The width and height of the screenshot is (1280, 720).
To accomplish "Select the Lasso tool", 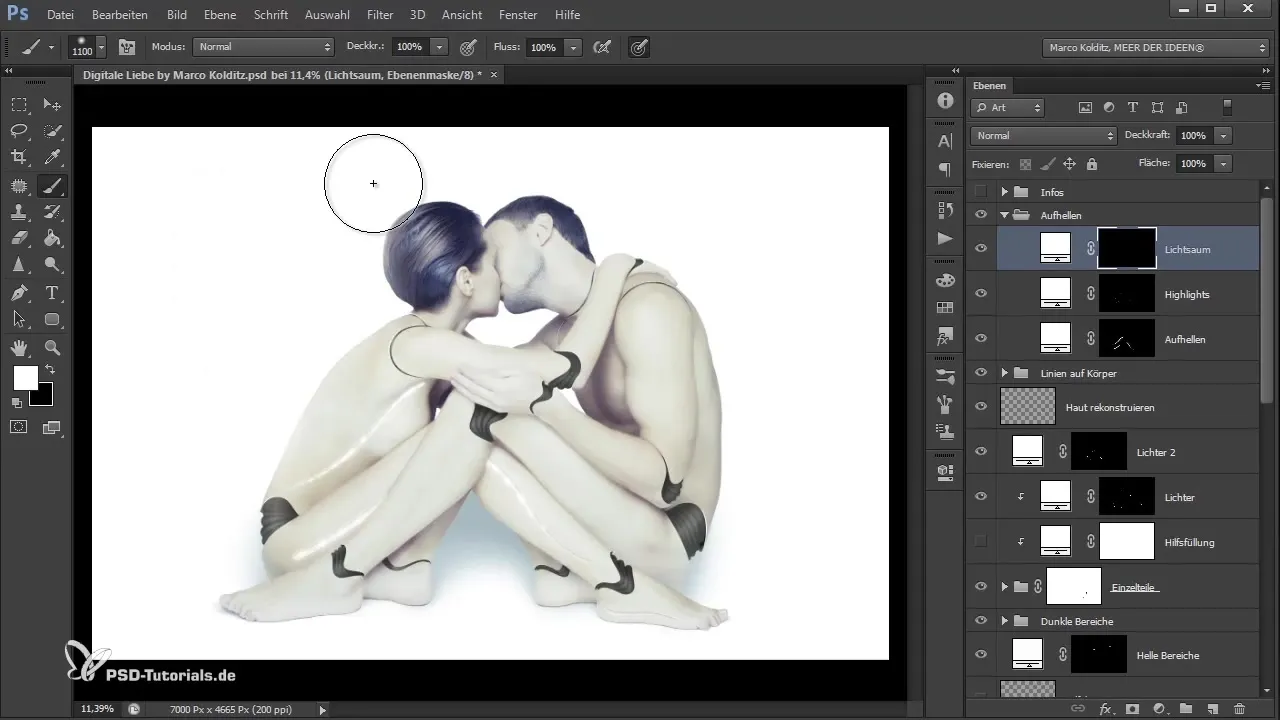I will [x=19, y=131].
